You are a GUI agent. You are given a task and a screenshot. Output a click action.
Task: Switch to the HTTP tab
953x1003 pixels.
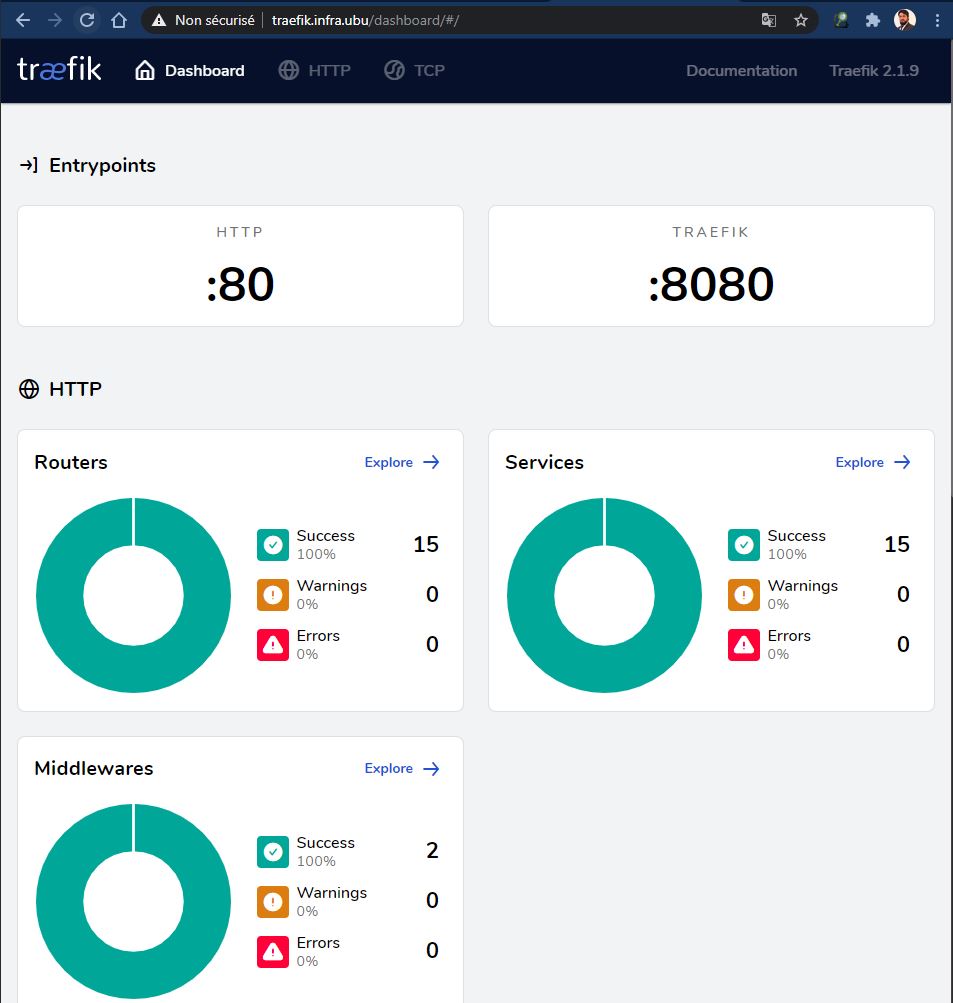tap(315, 71)
